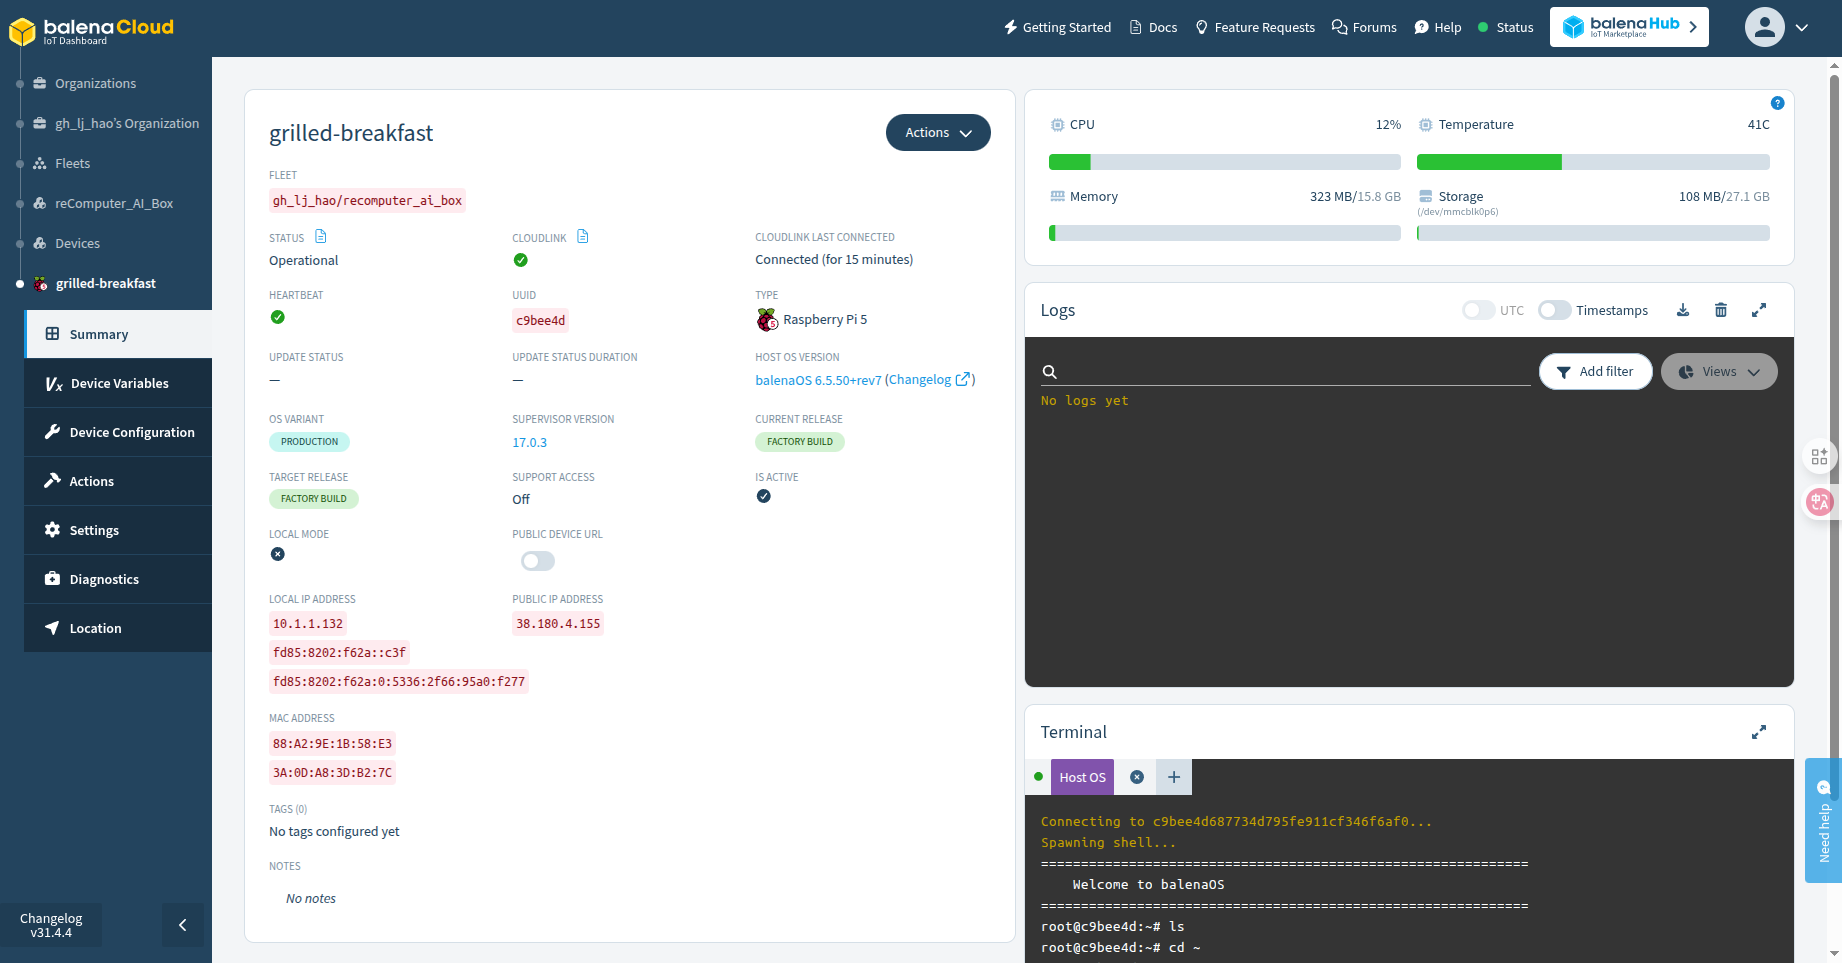This screenshot has height=963, width=1842.
Task: Click the blue help icon on metrics card
Action: [1777, 103]
